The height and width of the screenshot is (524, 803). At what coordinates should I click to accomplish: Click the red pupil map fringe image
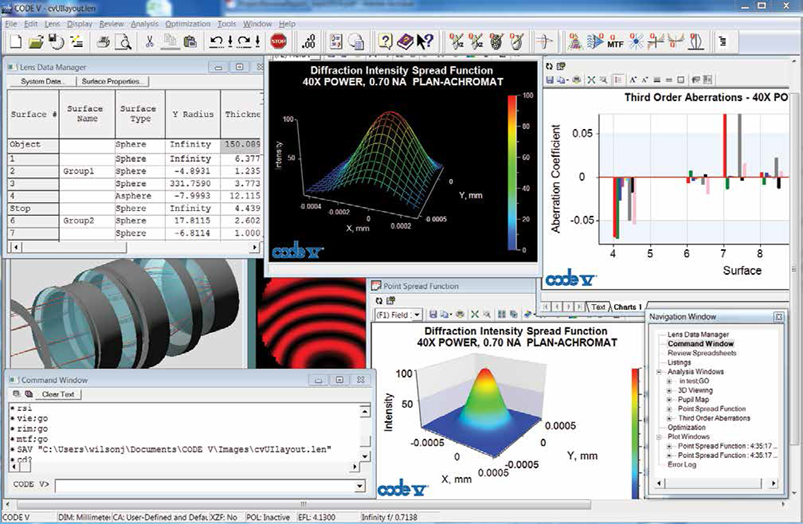[311, 324]
